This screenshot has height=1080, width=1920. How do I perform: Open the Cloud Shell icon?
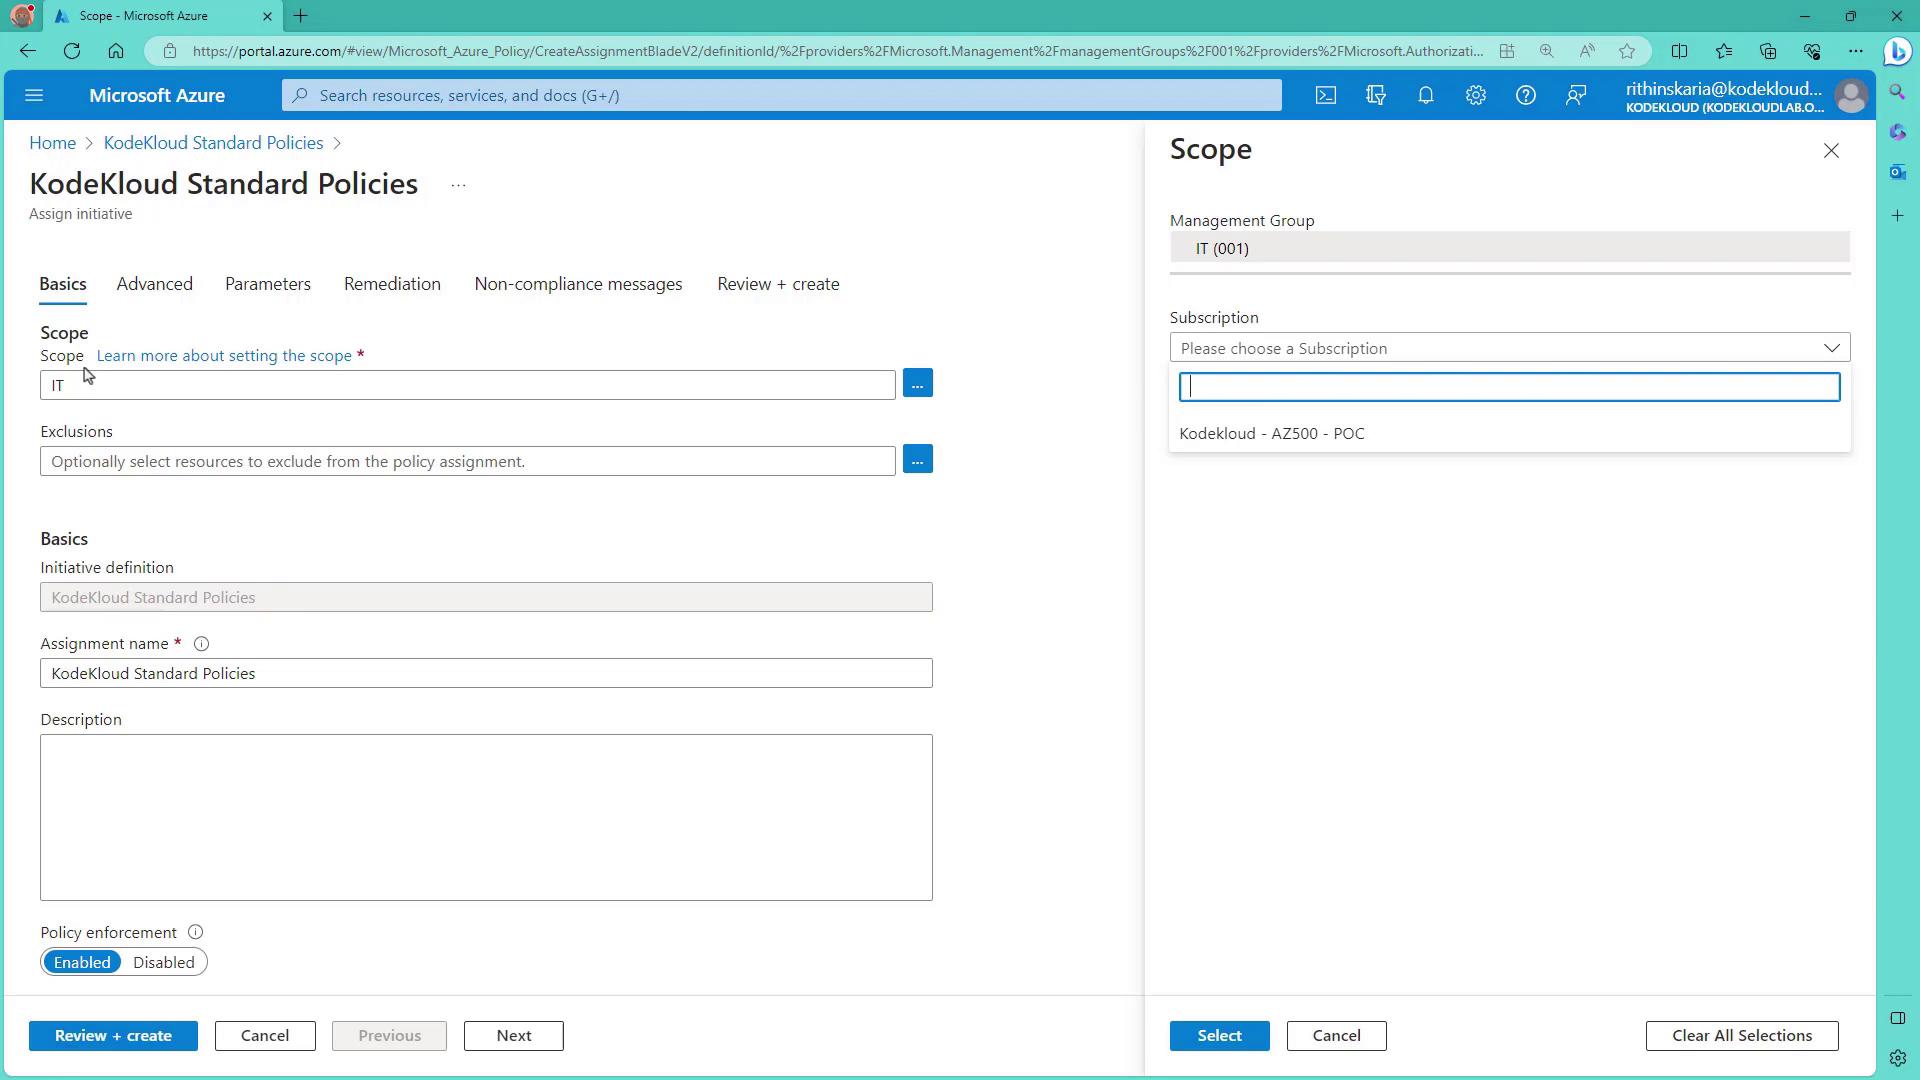click(x=1325, y=95)
